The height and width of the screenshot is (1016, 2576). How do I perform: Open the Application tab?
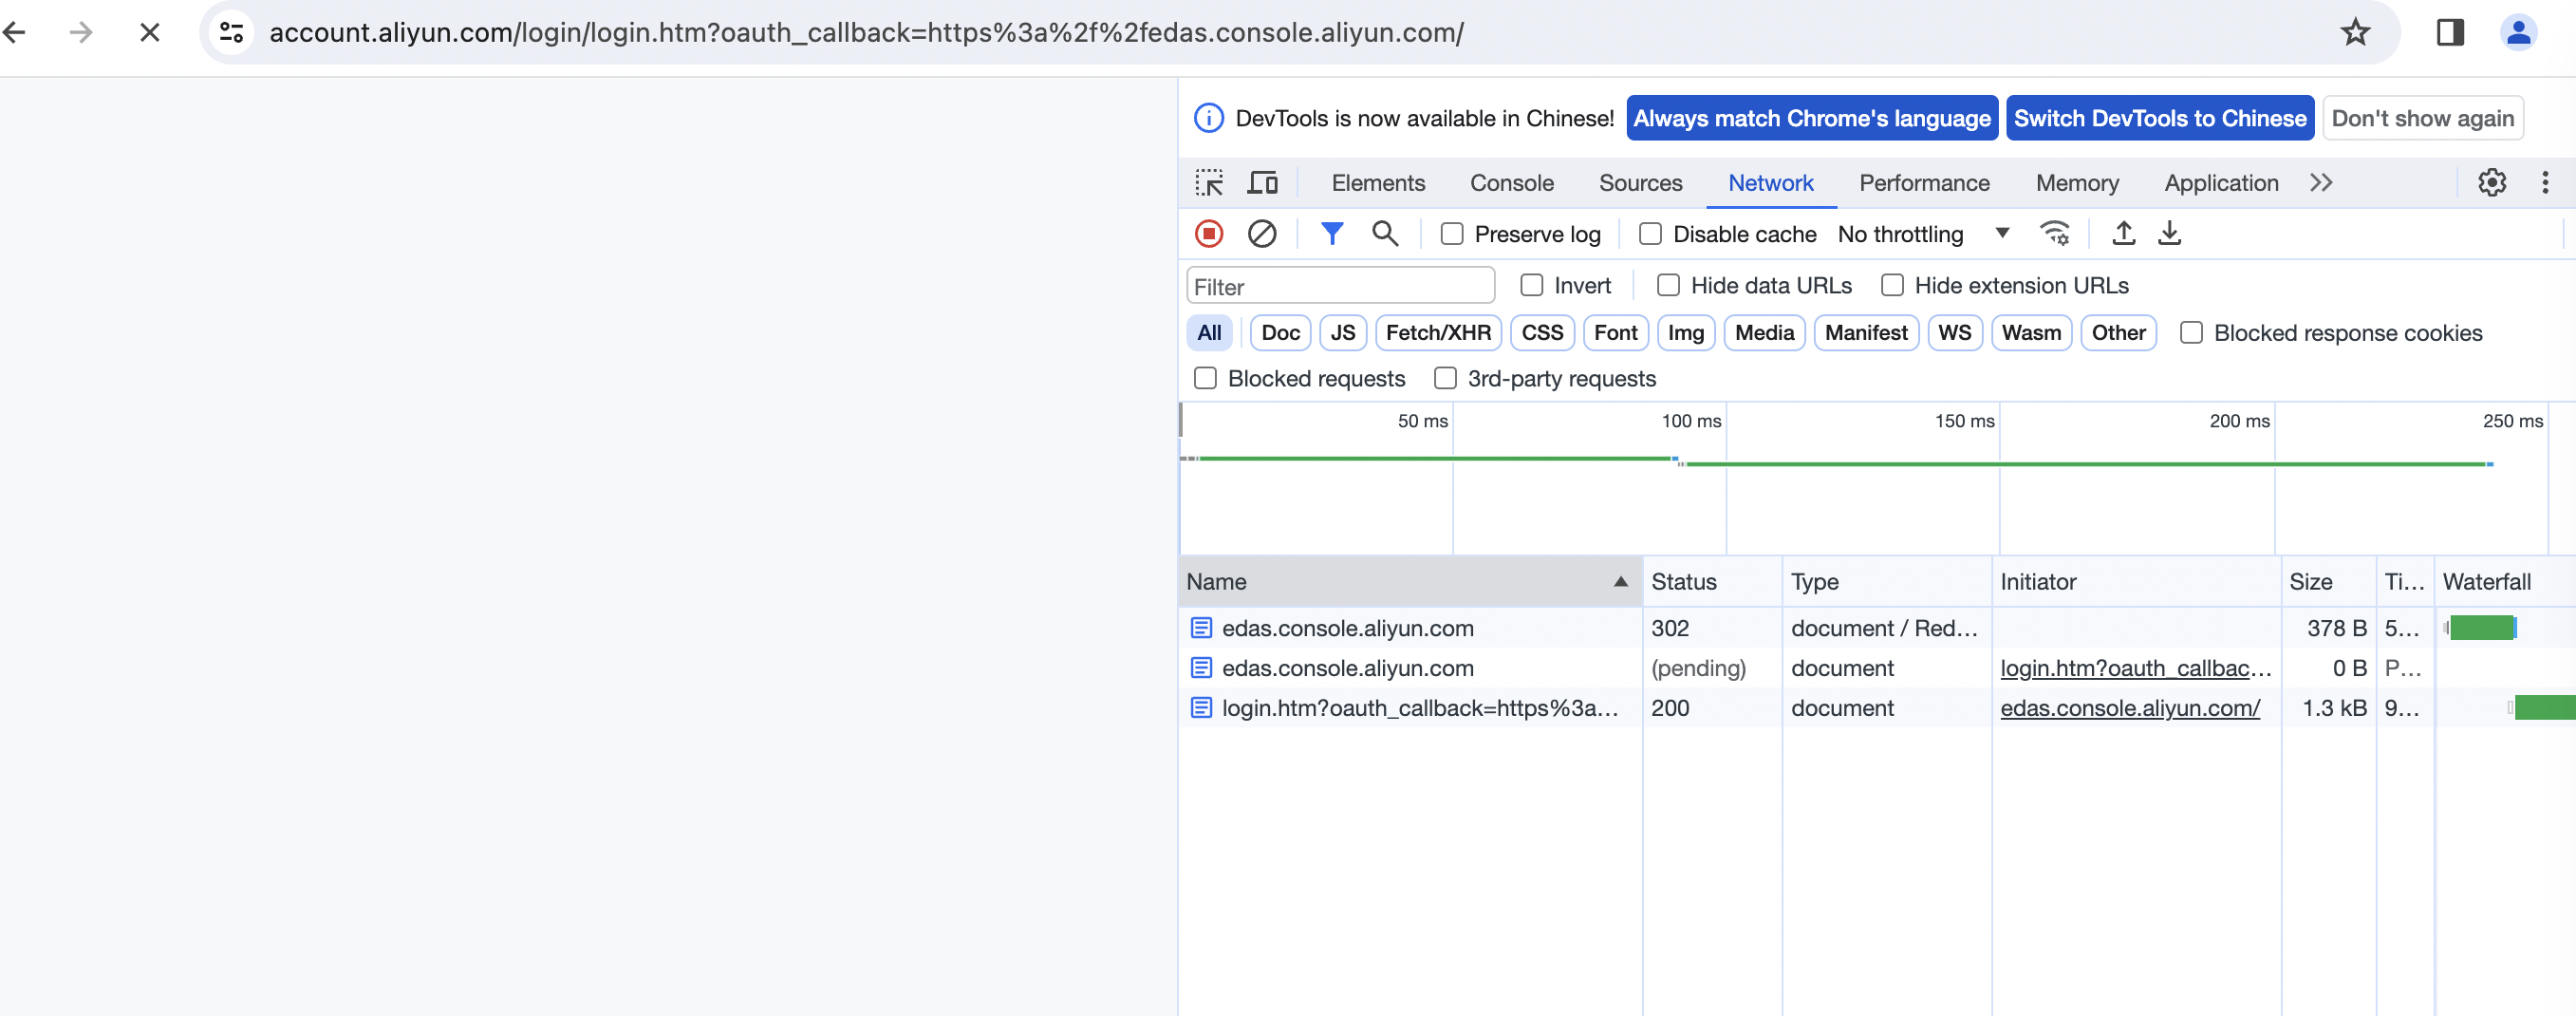[2221, 183]
